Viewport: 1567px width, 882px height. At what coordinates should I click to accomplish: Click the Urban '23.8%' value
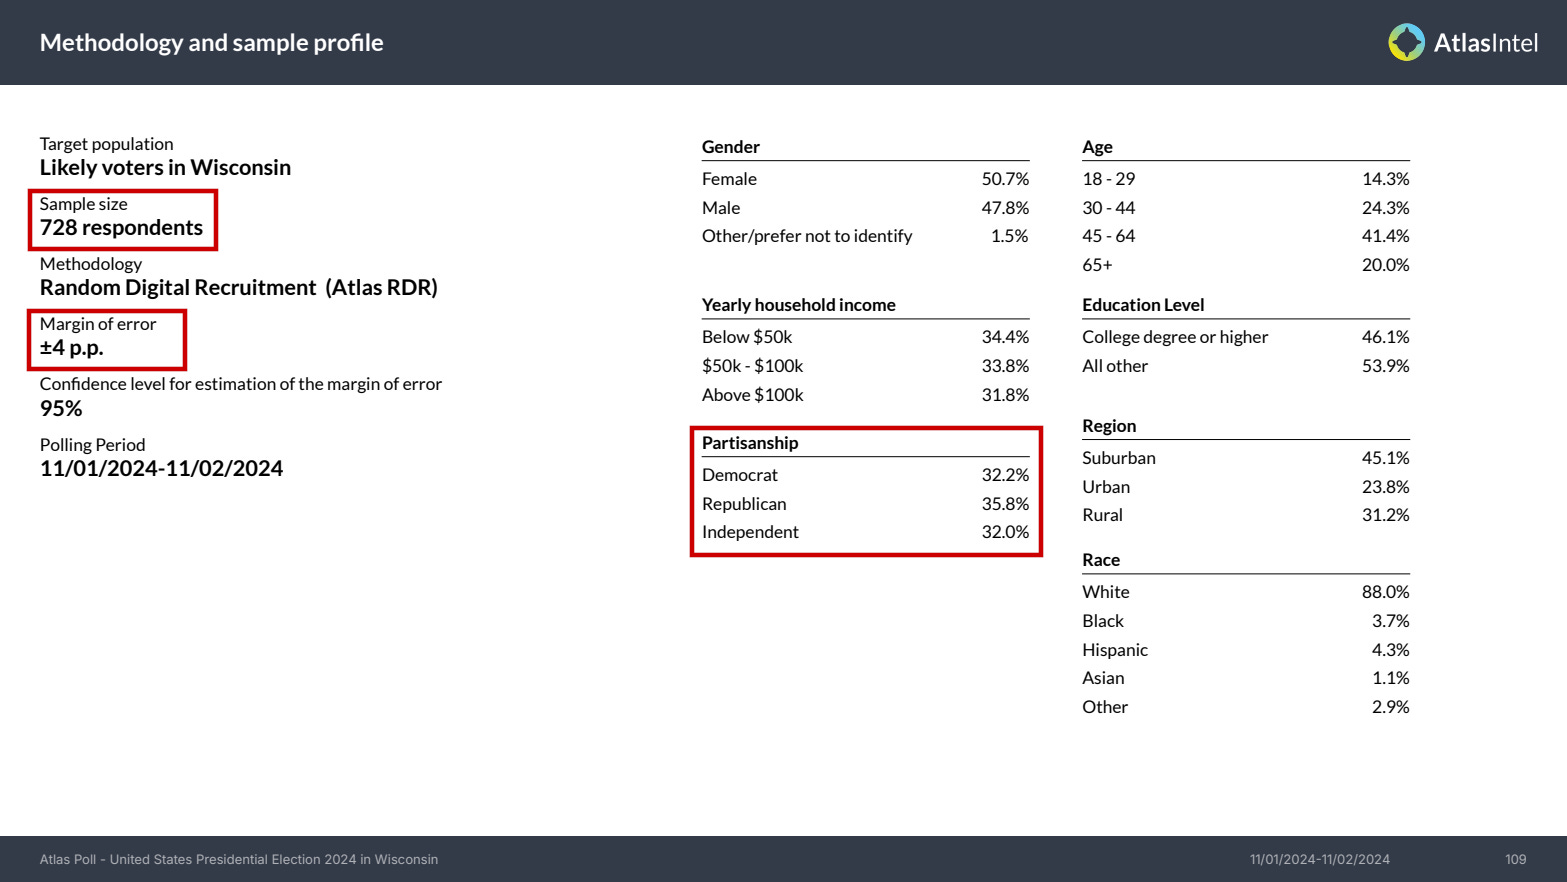point(1385,487)
